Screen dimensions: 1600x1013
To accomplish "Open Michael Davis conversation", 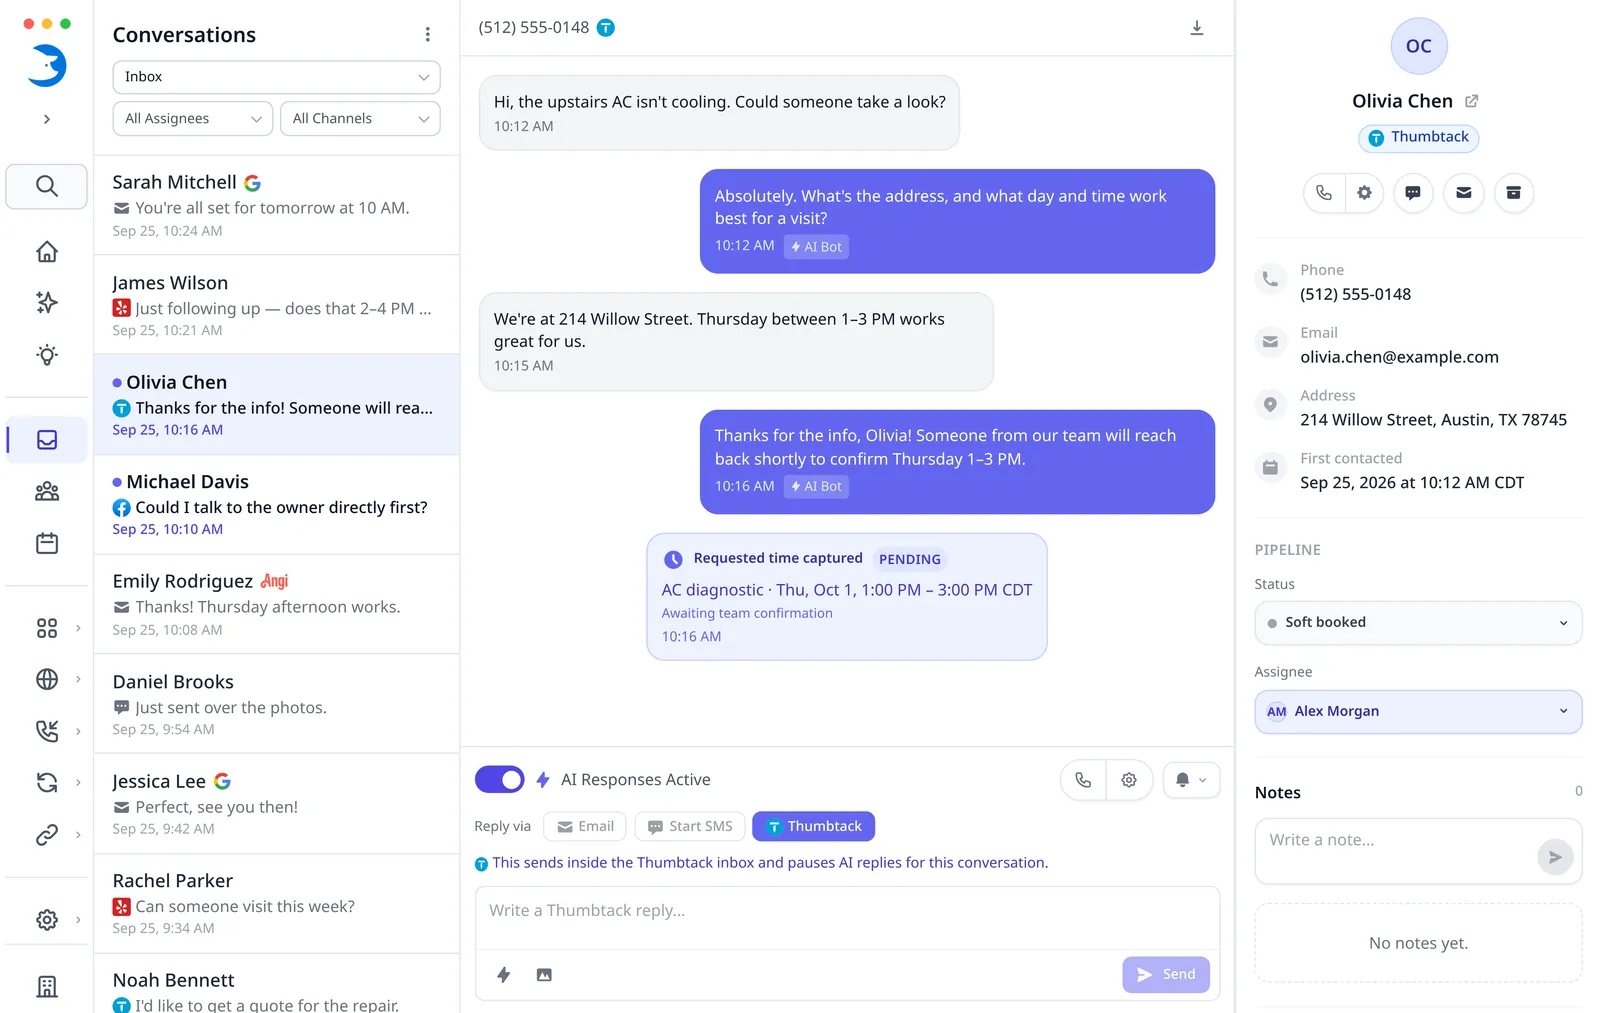I will (x=276, y=504).
